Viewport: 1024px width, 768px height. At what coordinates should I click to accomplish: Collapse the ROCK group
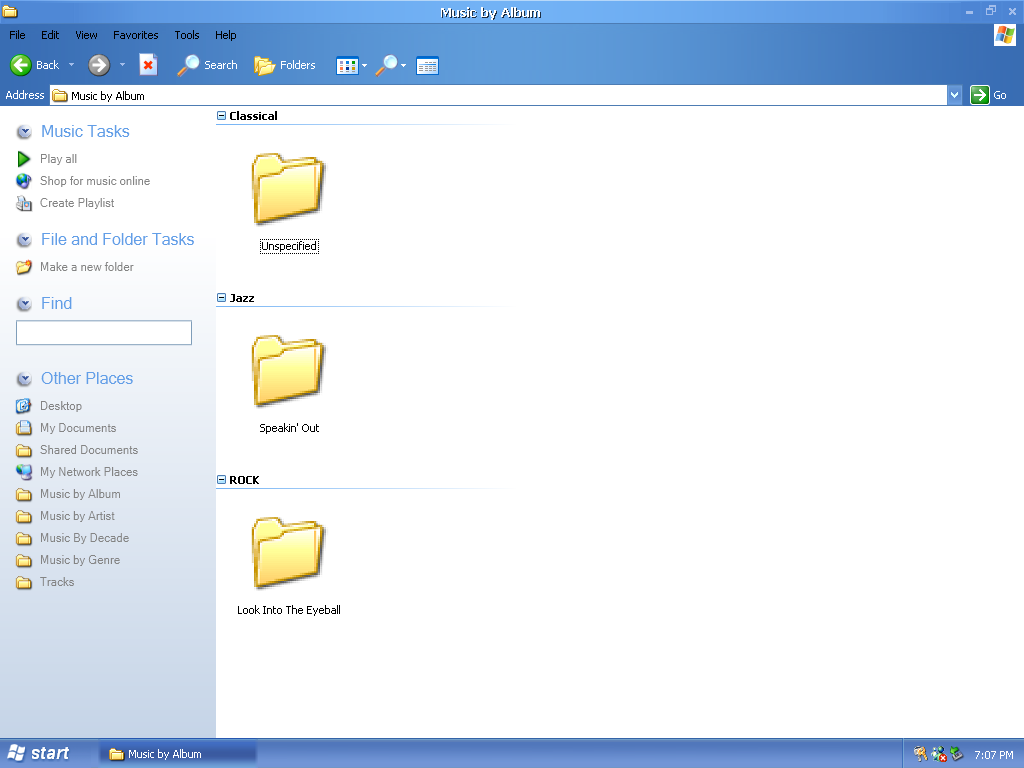222,480
